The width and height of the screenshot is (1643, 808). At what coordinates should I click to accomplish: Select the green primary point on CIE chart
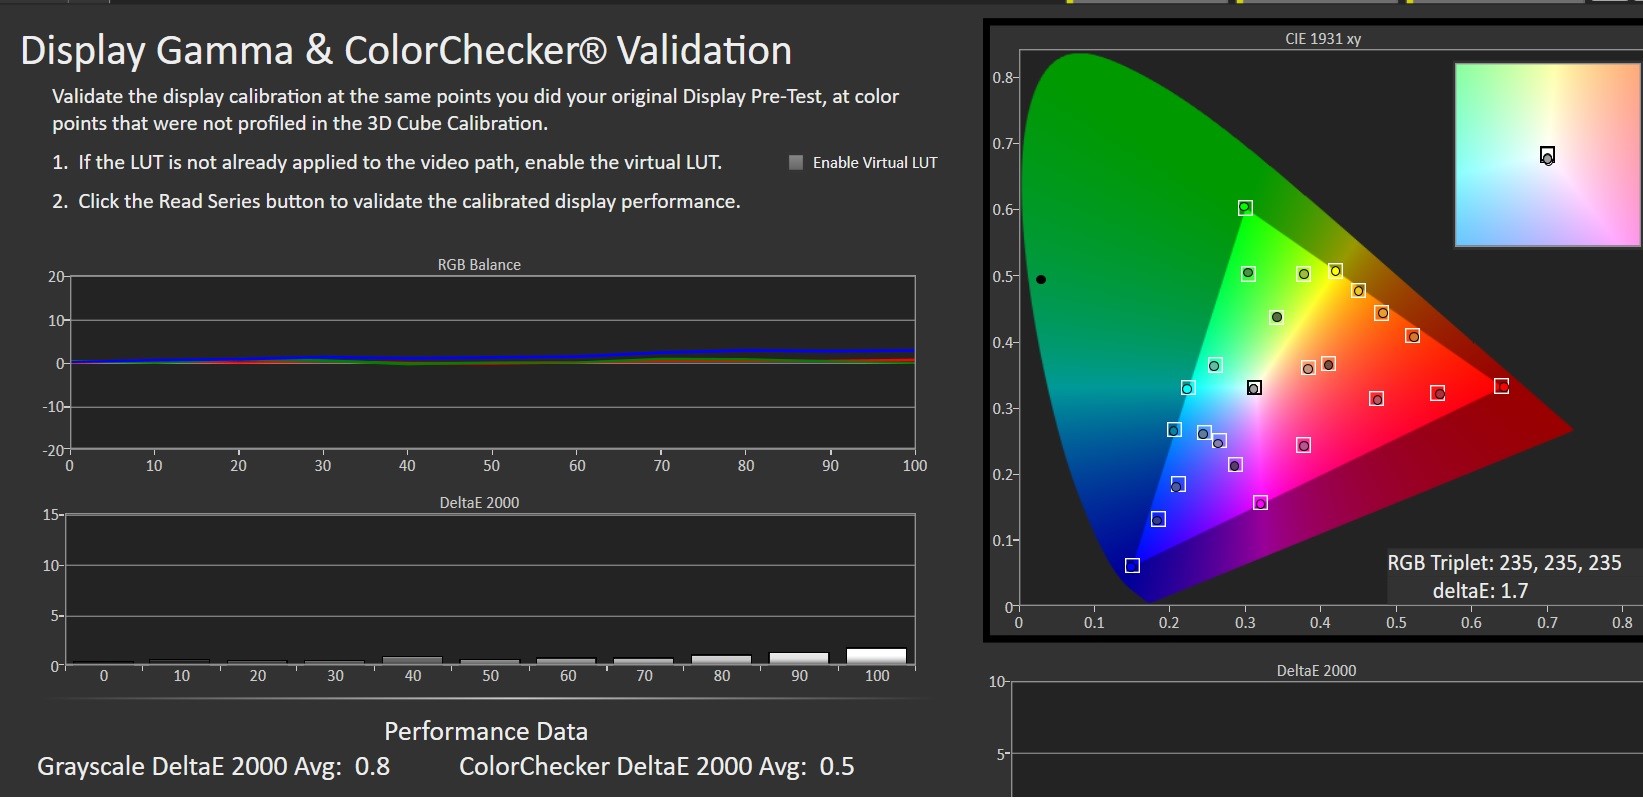1245,208
